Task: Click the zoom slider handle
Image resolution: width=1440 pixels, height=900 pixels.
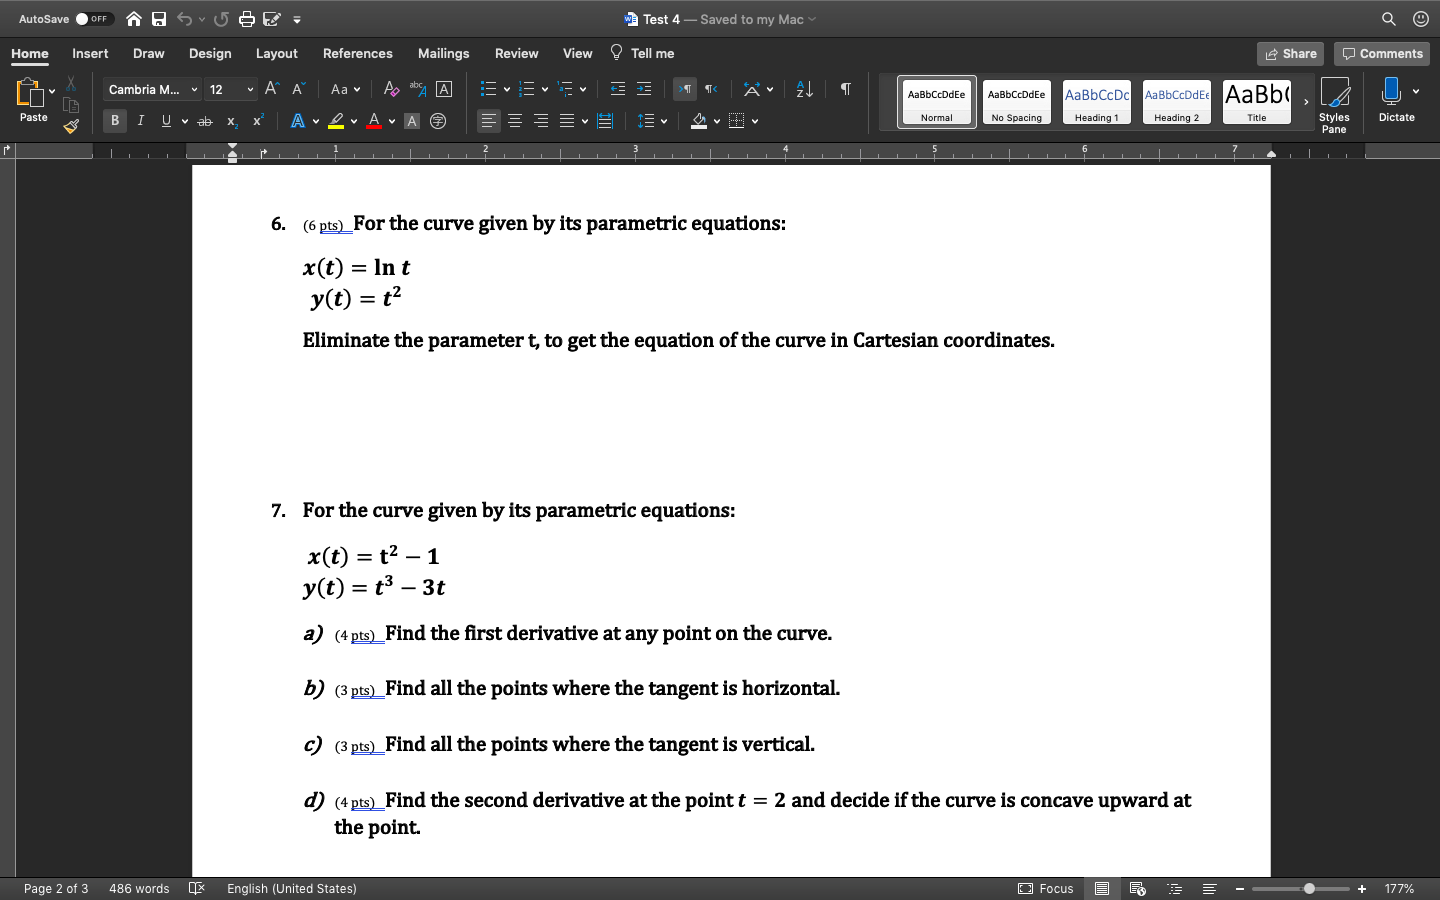Action: (1309, 888)
